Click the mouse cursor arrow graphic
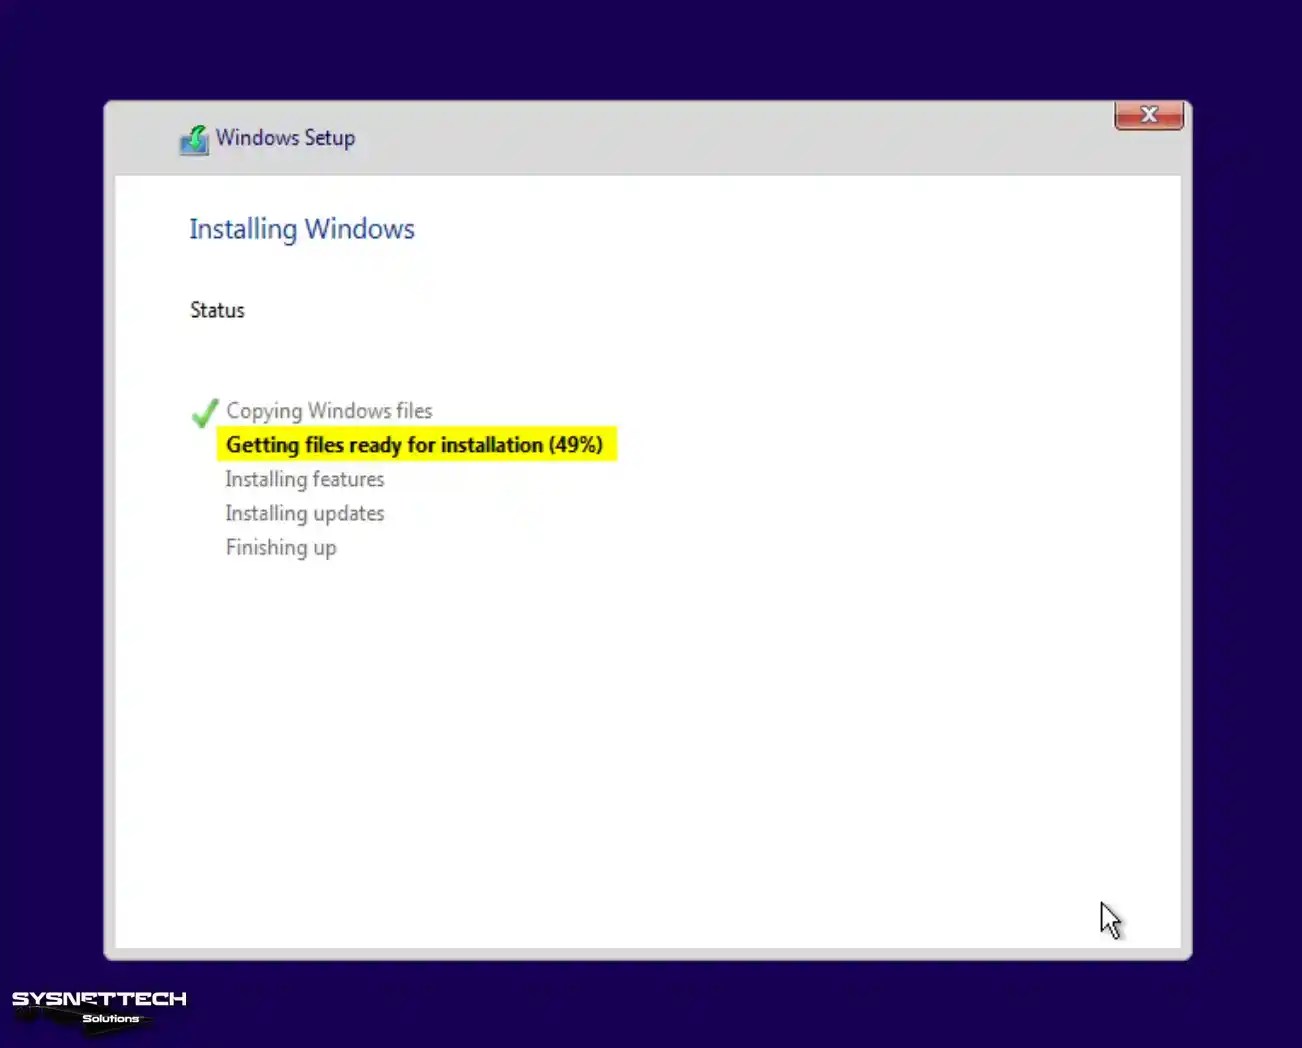1302x1048 pixels. pyautogui.click(x=1112, y=920)
